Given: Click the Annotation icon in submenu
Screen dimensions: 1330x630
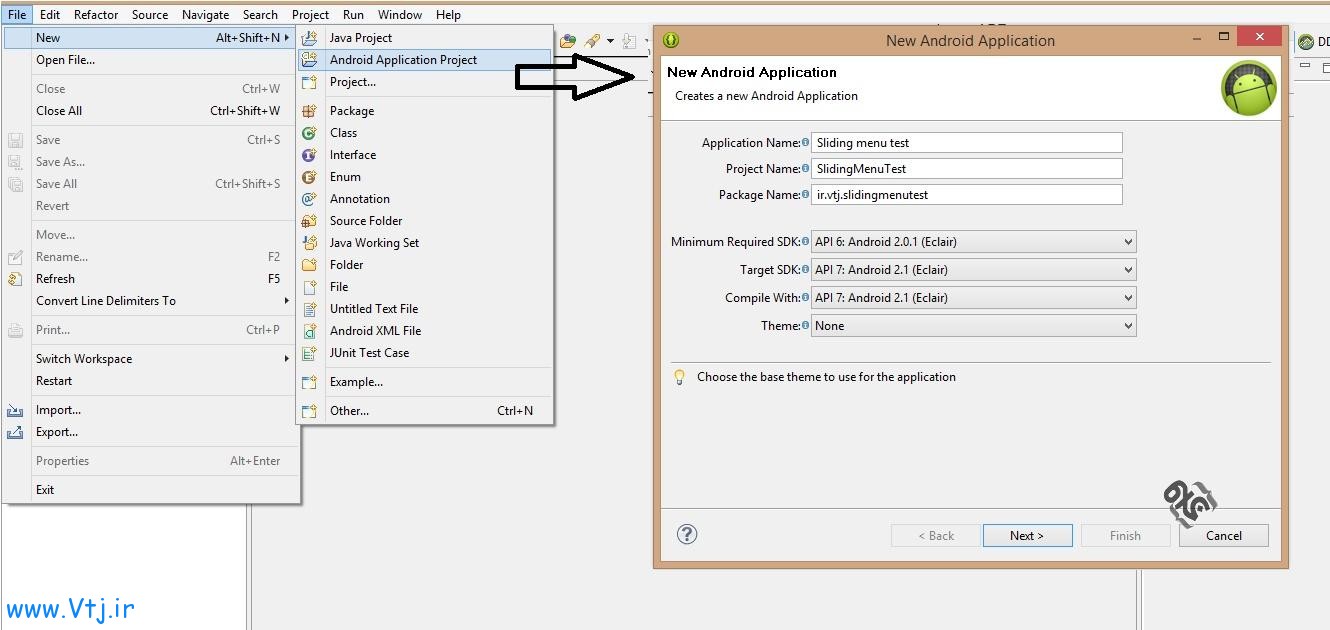Looking at the screenshot, I should tap(310, 199).
